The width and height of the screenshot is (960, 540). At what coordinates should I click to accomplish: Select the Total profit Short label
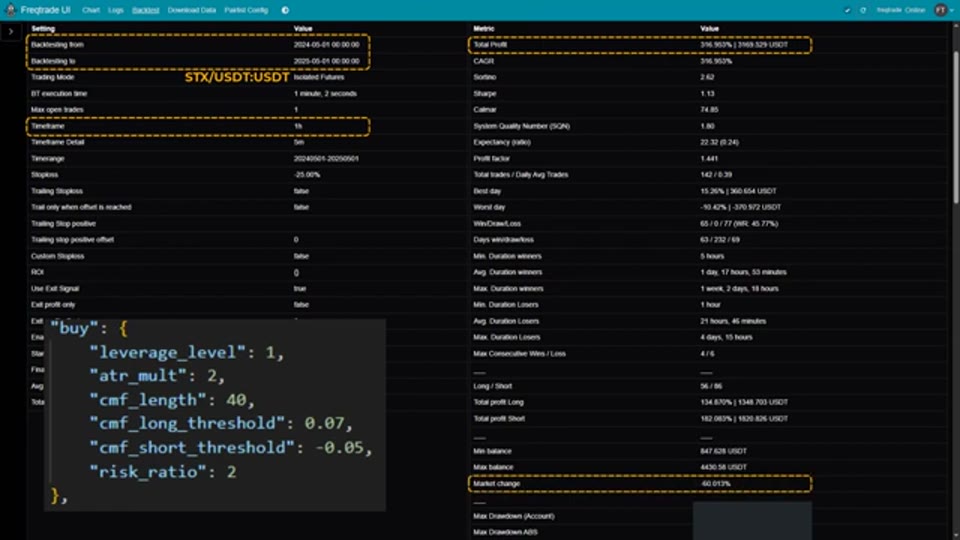pyautogui.click(x=499, y=418)
